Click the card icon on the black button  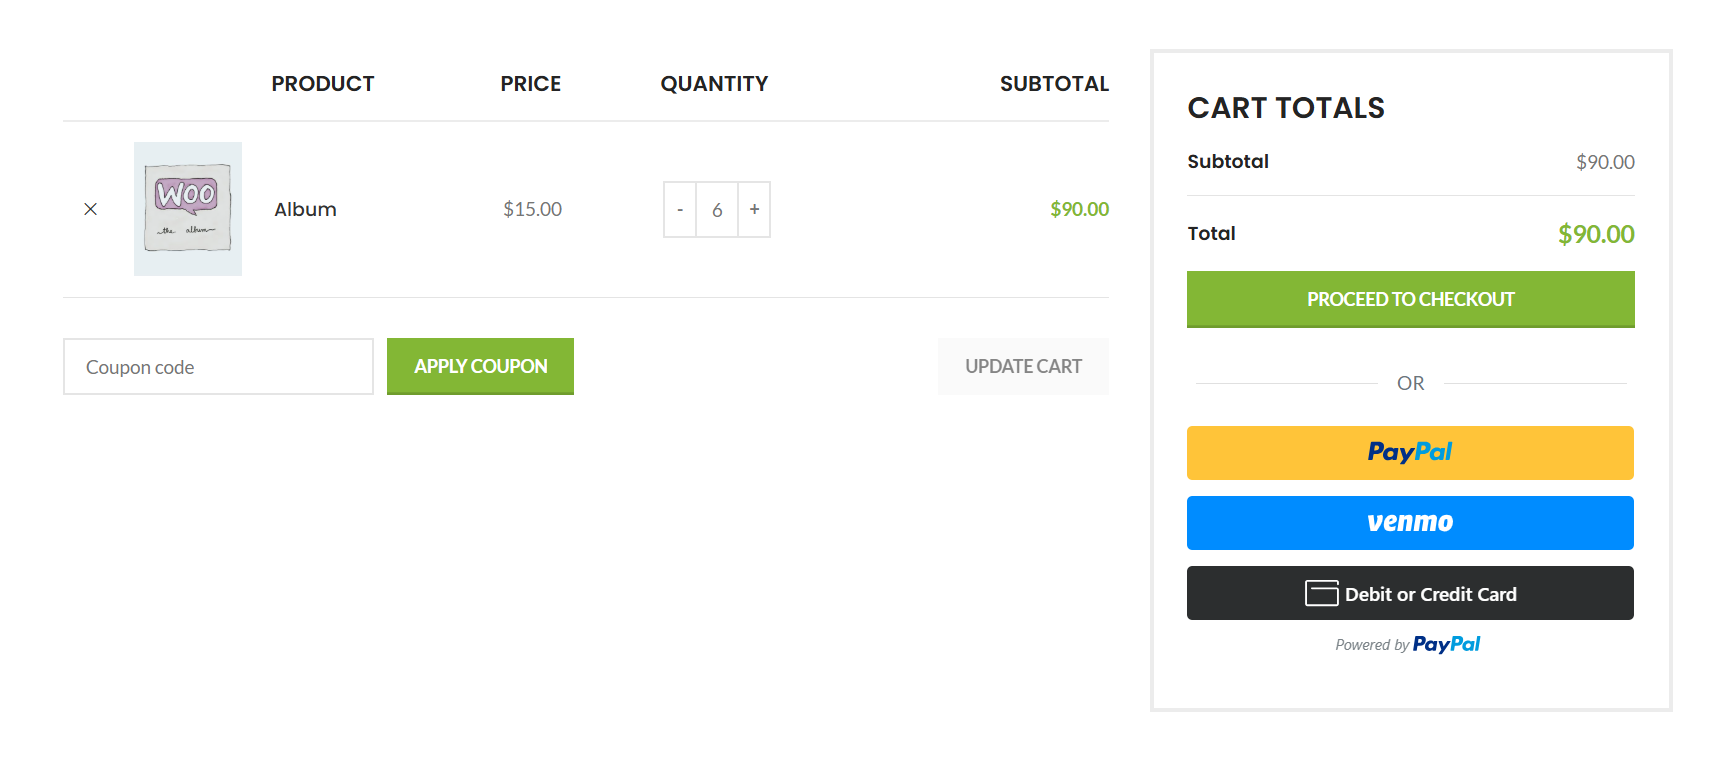1321,594
